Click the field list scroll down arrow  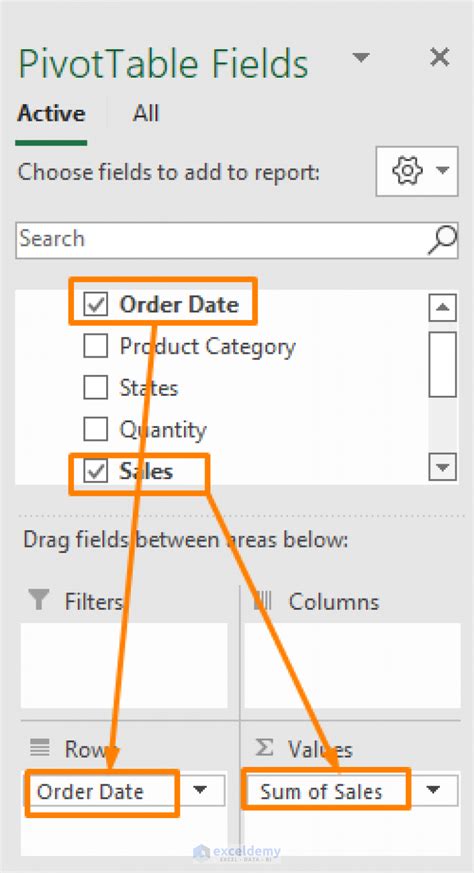tap(443, 467)
